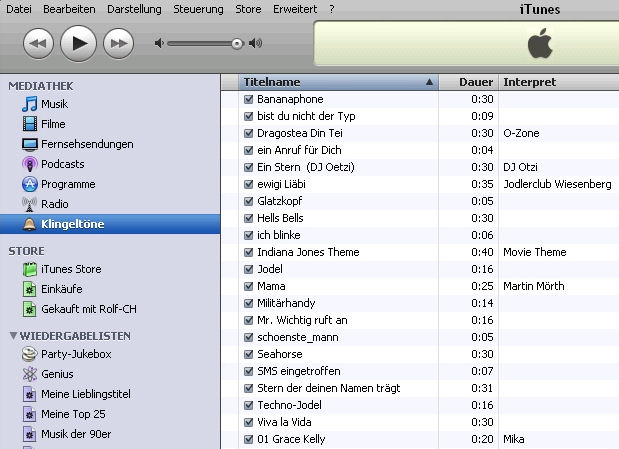Select 'Stern der deinen Namen trägt'

(x=328, y=388)
